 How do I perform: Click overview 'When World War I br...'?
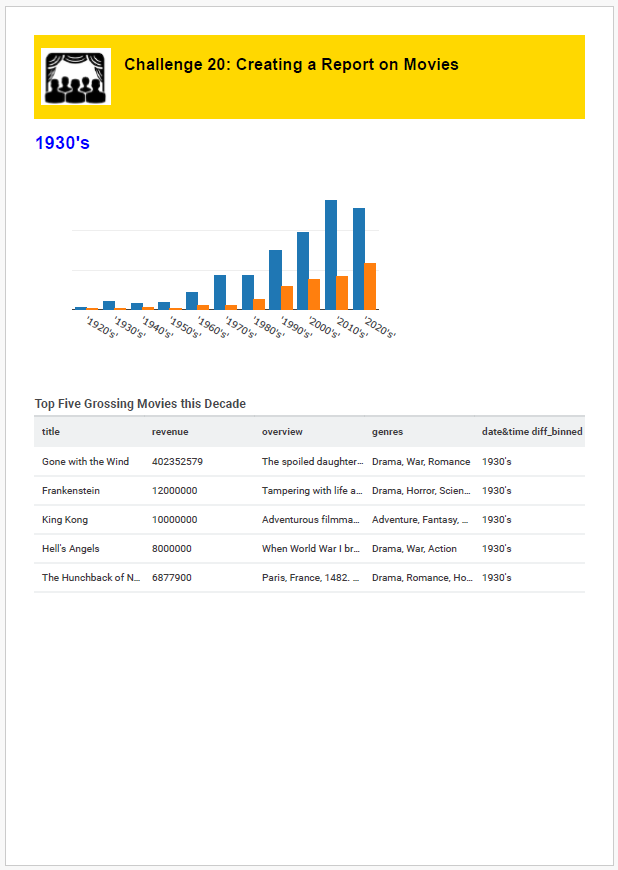(x=311, y=548)
